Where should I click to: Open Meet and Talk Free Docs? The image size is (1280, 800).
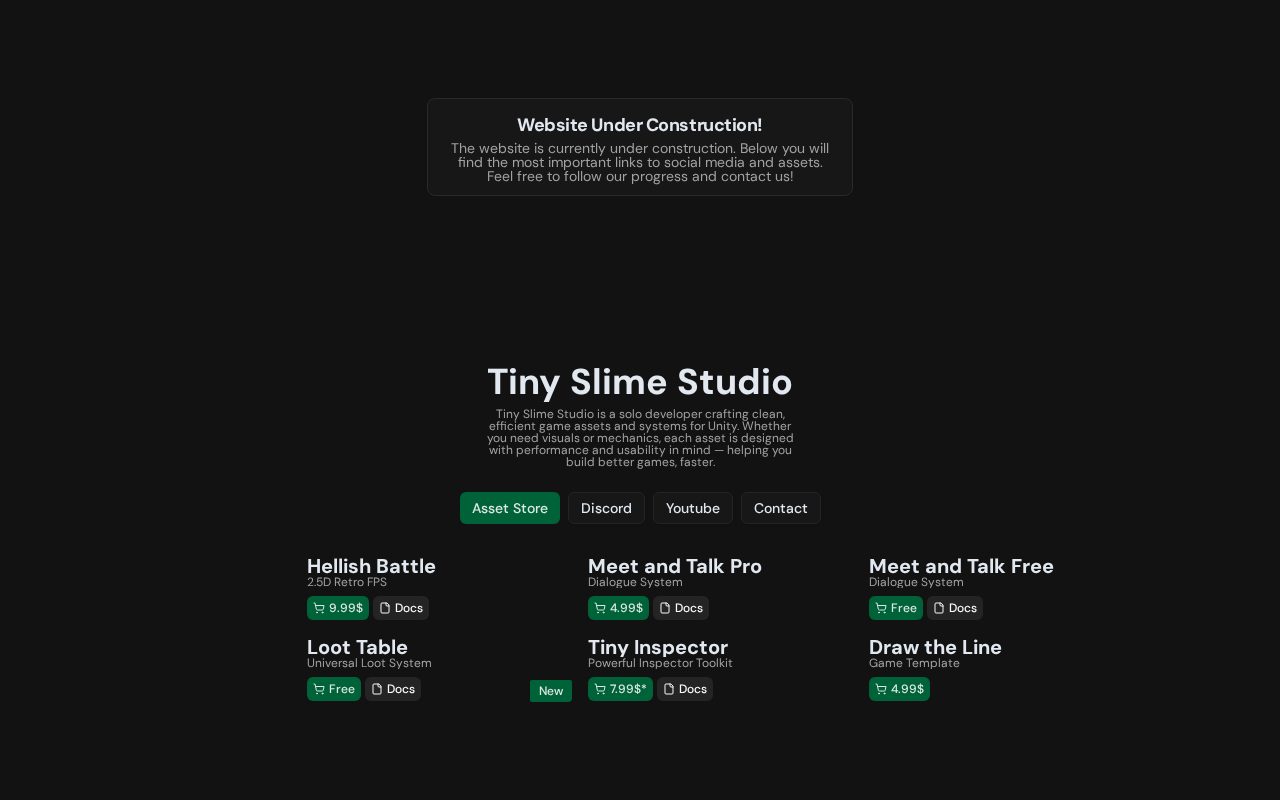[x=955, y=608]
